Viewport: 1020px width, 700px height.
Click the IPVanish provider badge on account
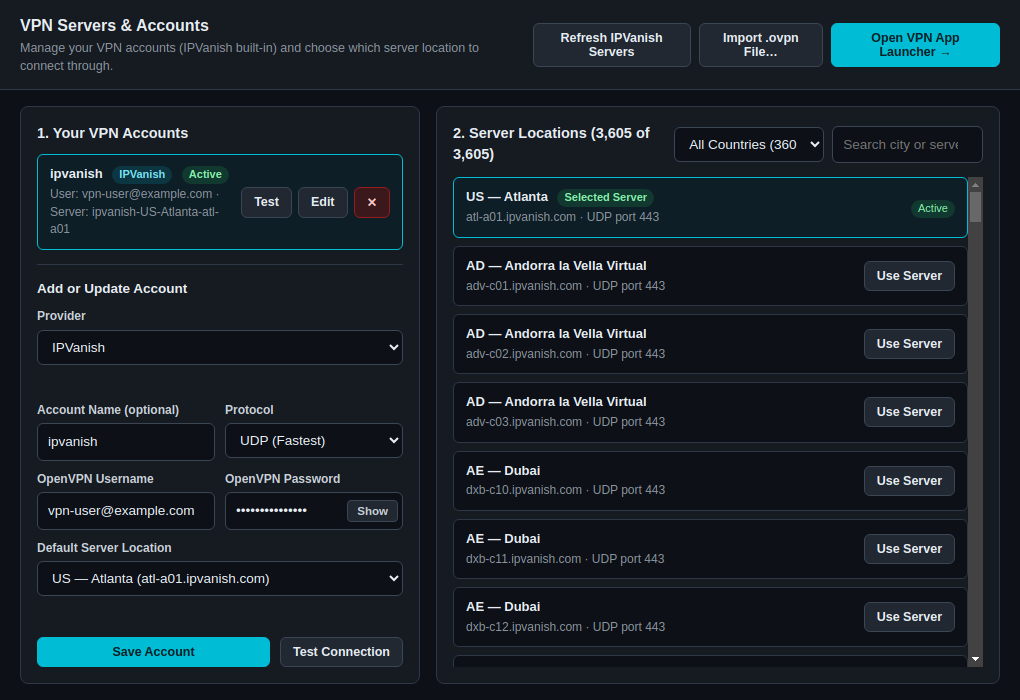click(x=142, y=174)
